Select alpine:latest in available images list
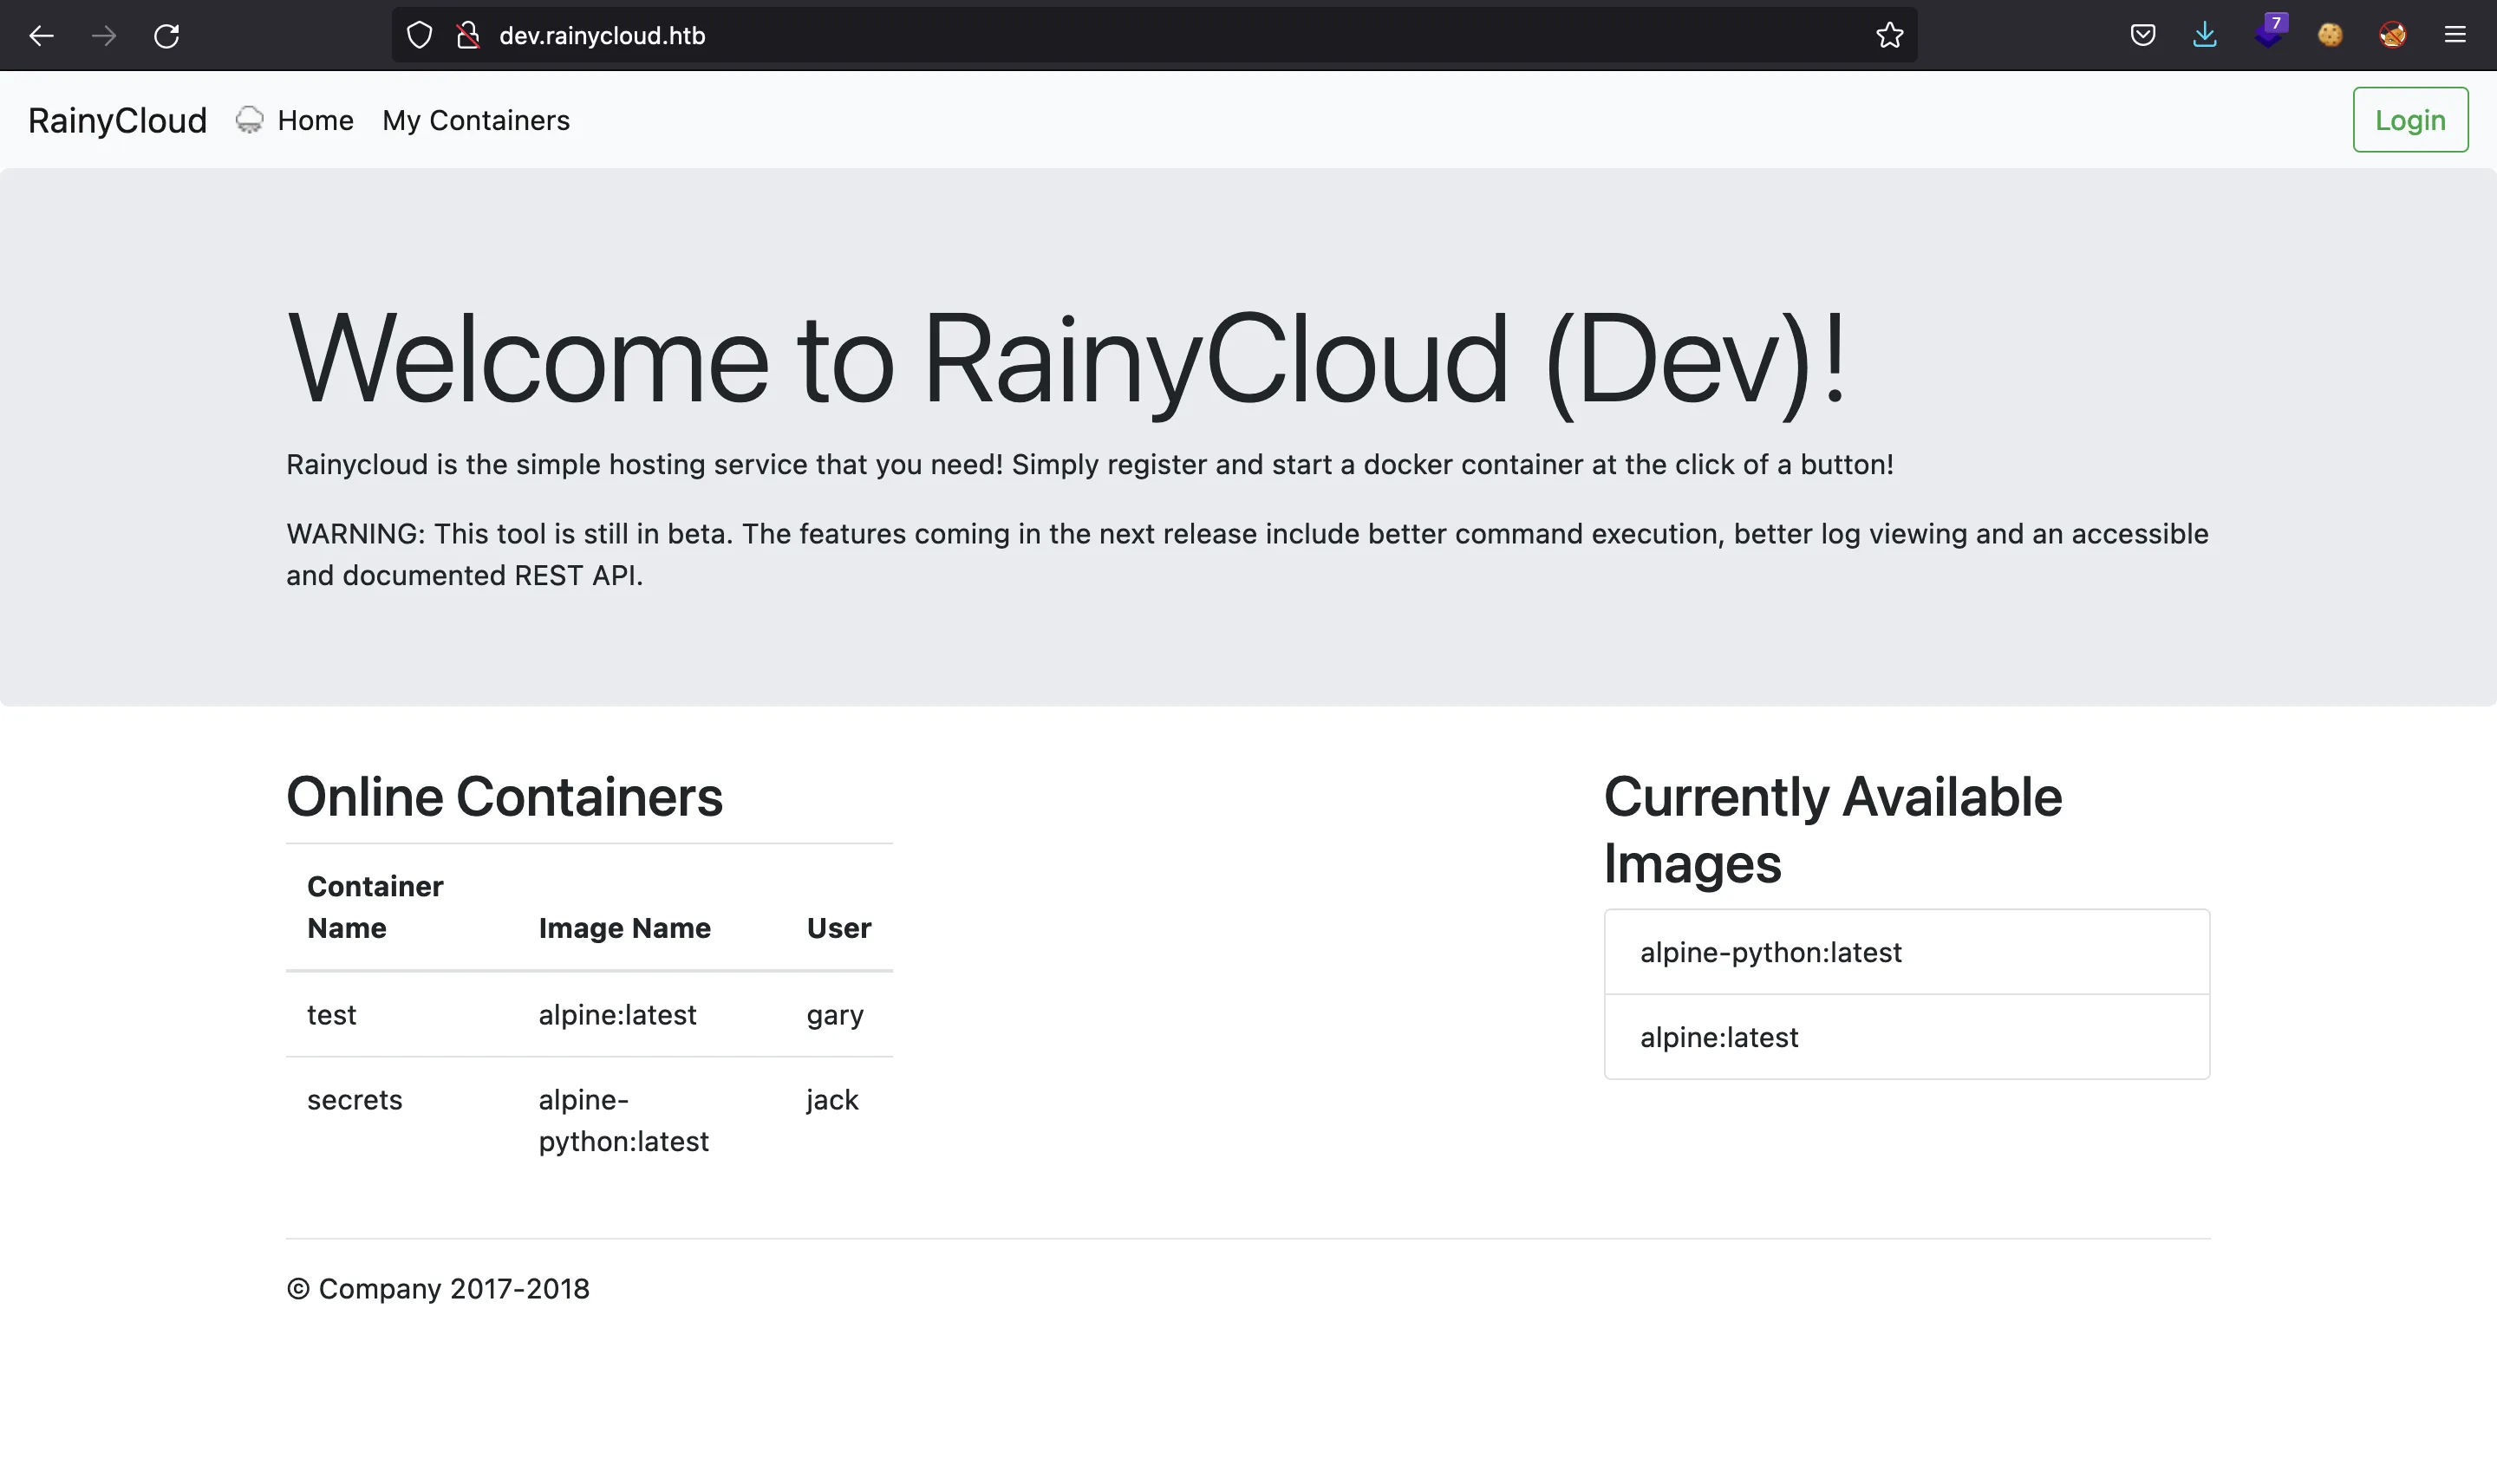The height and width of the screenshot is (1484, 2497). pyautogui.click(x=1906, y=1037)
